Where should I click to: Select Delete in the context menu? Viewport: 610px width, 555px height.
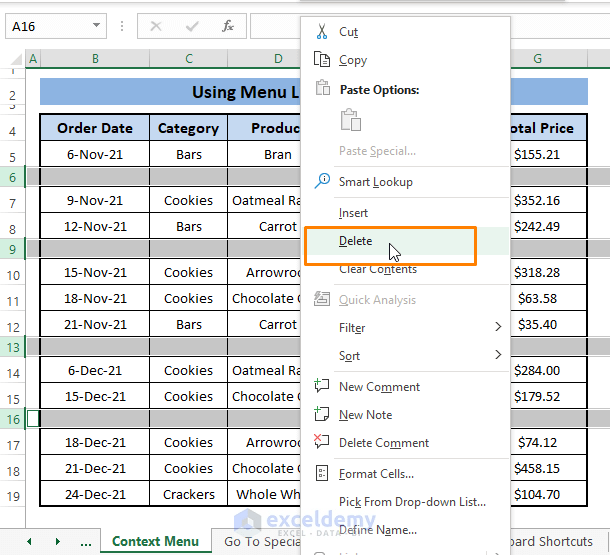[x=405, y=241]
